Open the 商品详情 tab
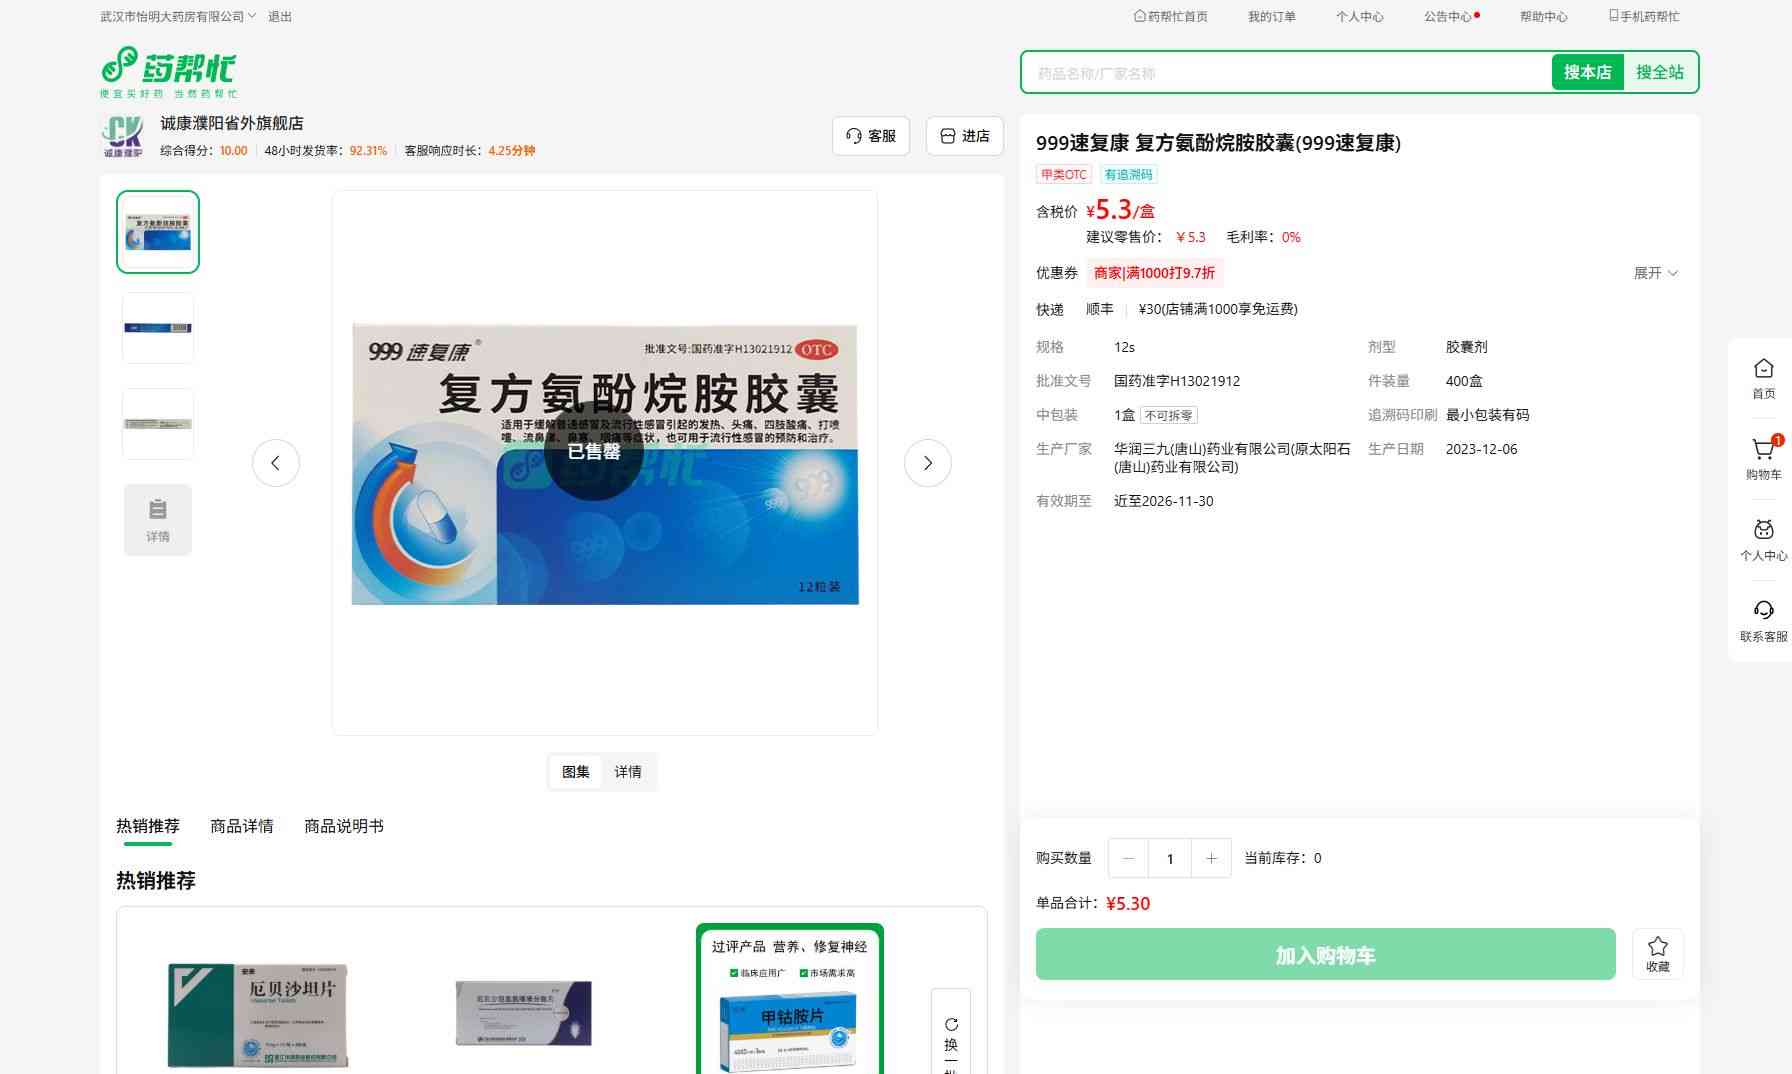The image size is (1792, 1074). 242,826
